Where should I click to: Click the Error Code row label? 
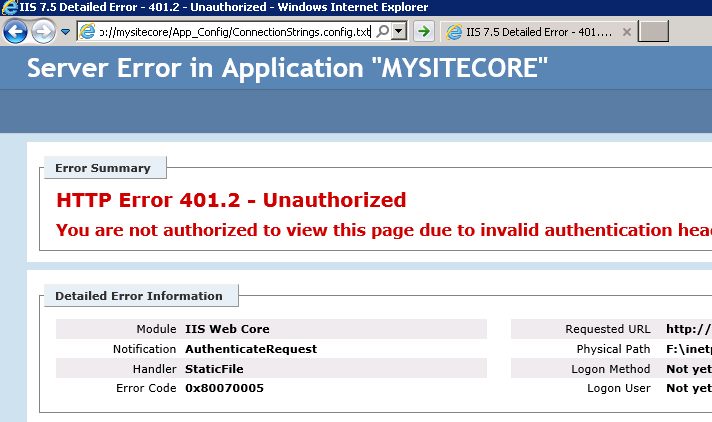tap(146, 388)
